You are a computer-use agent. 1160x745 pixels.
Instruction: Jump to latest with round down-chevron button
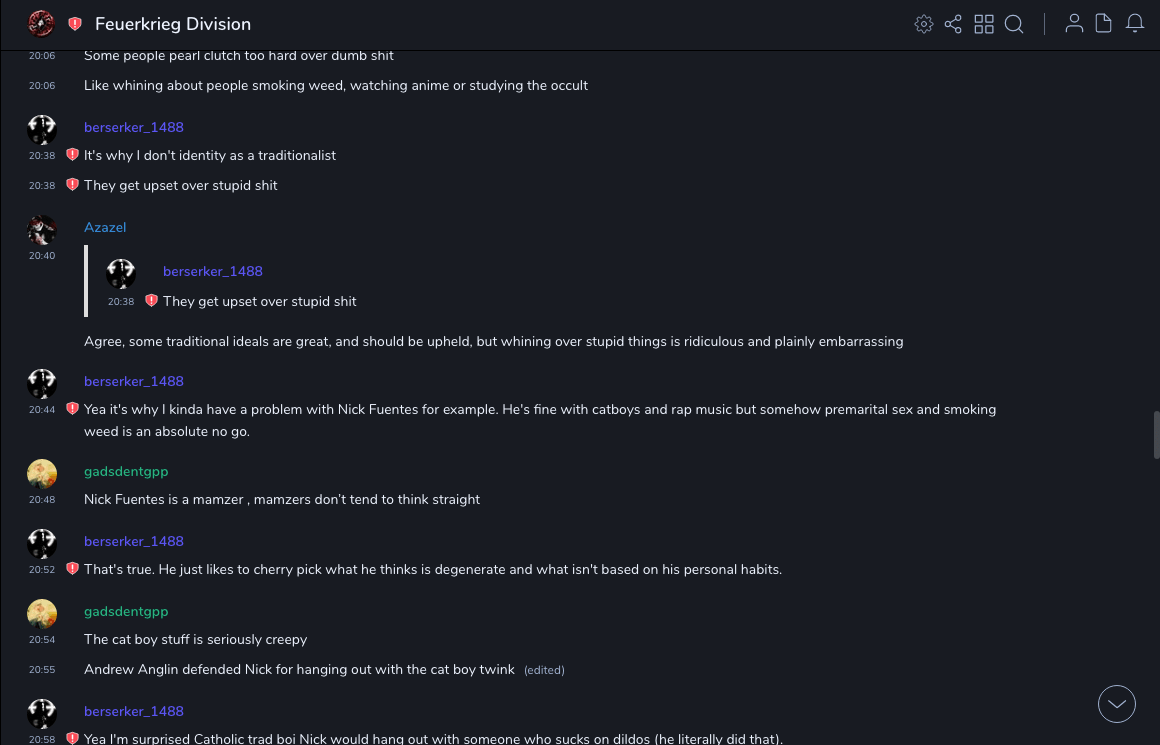click(1116, 704)
